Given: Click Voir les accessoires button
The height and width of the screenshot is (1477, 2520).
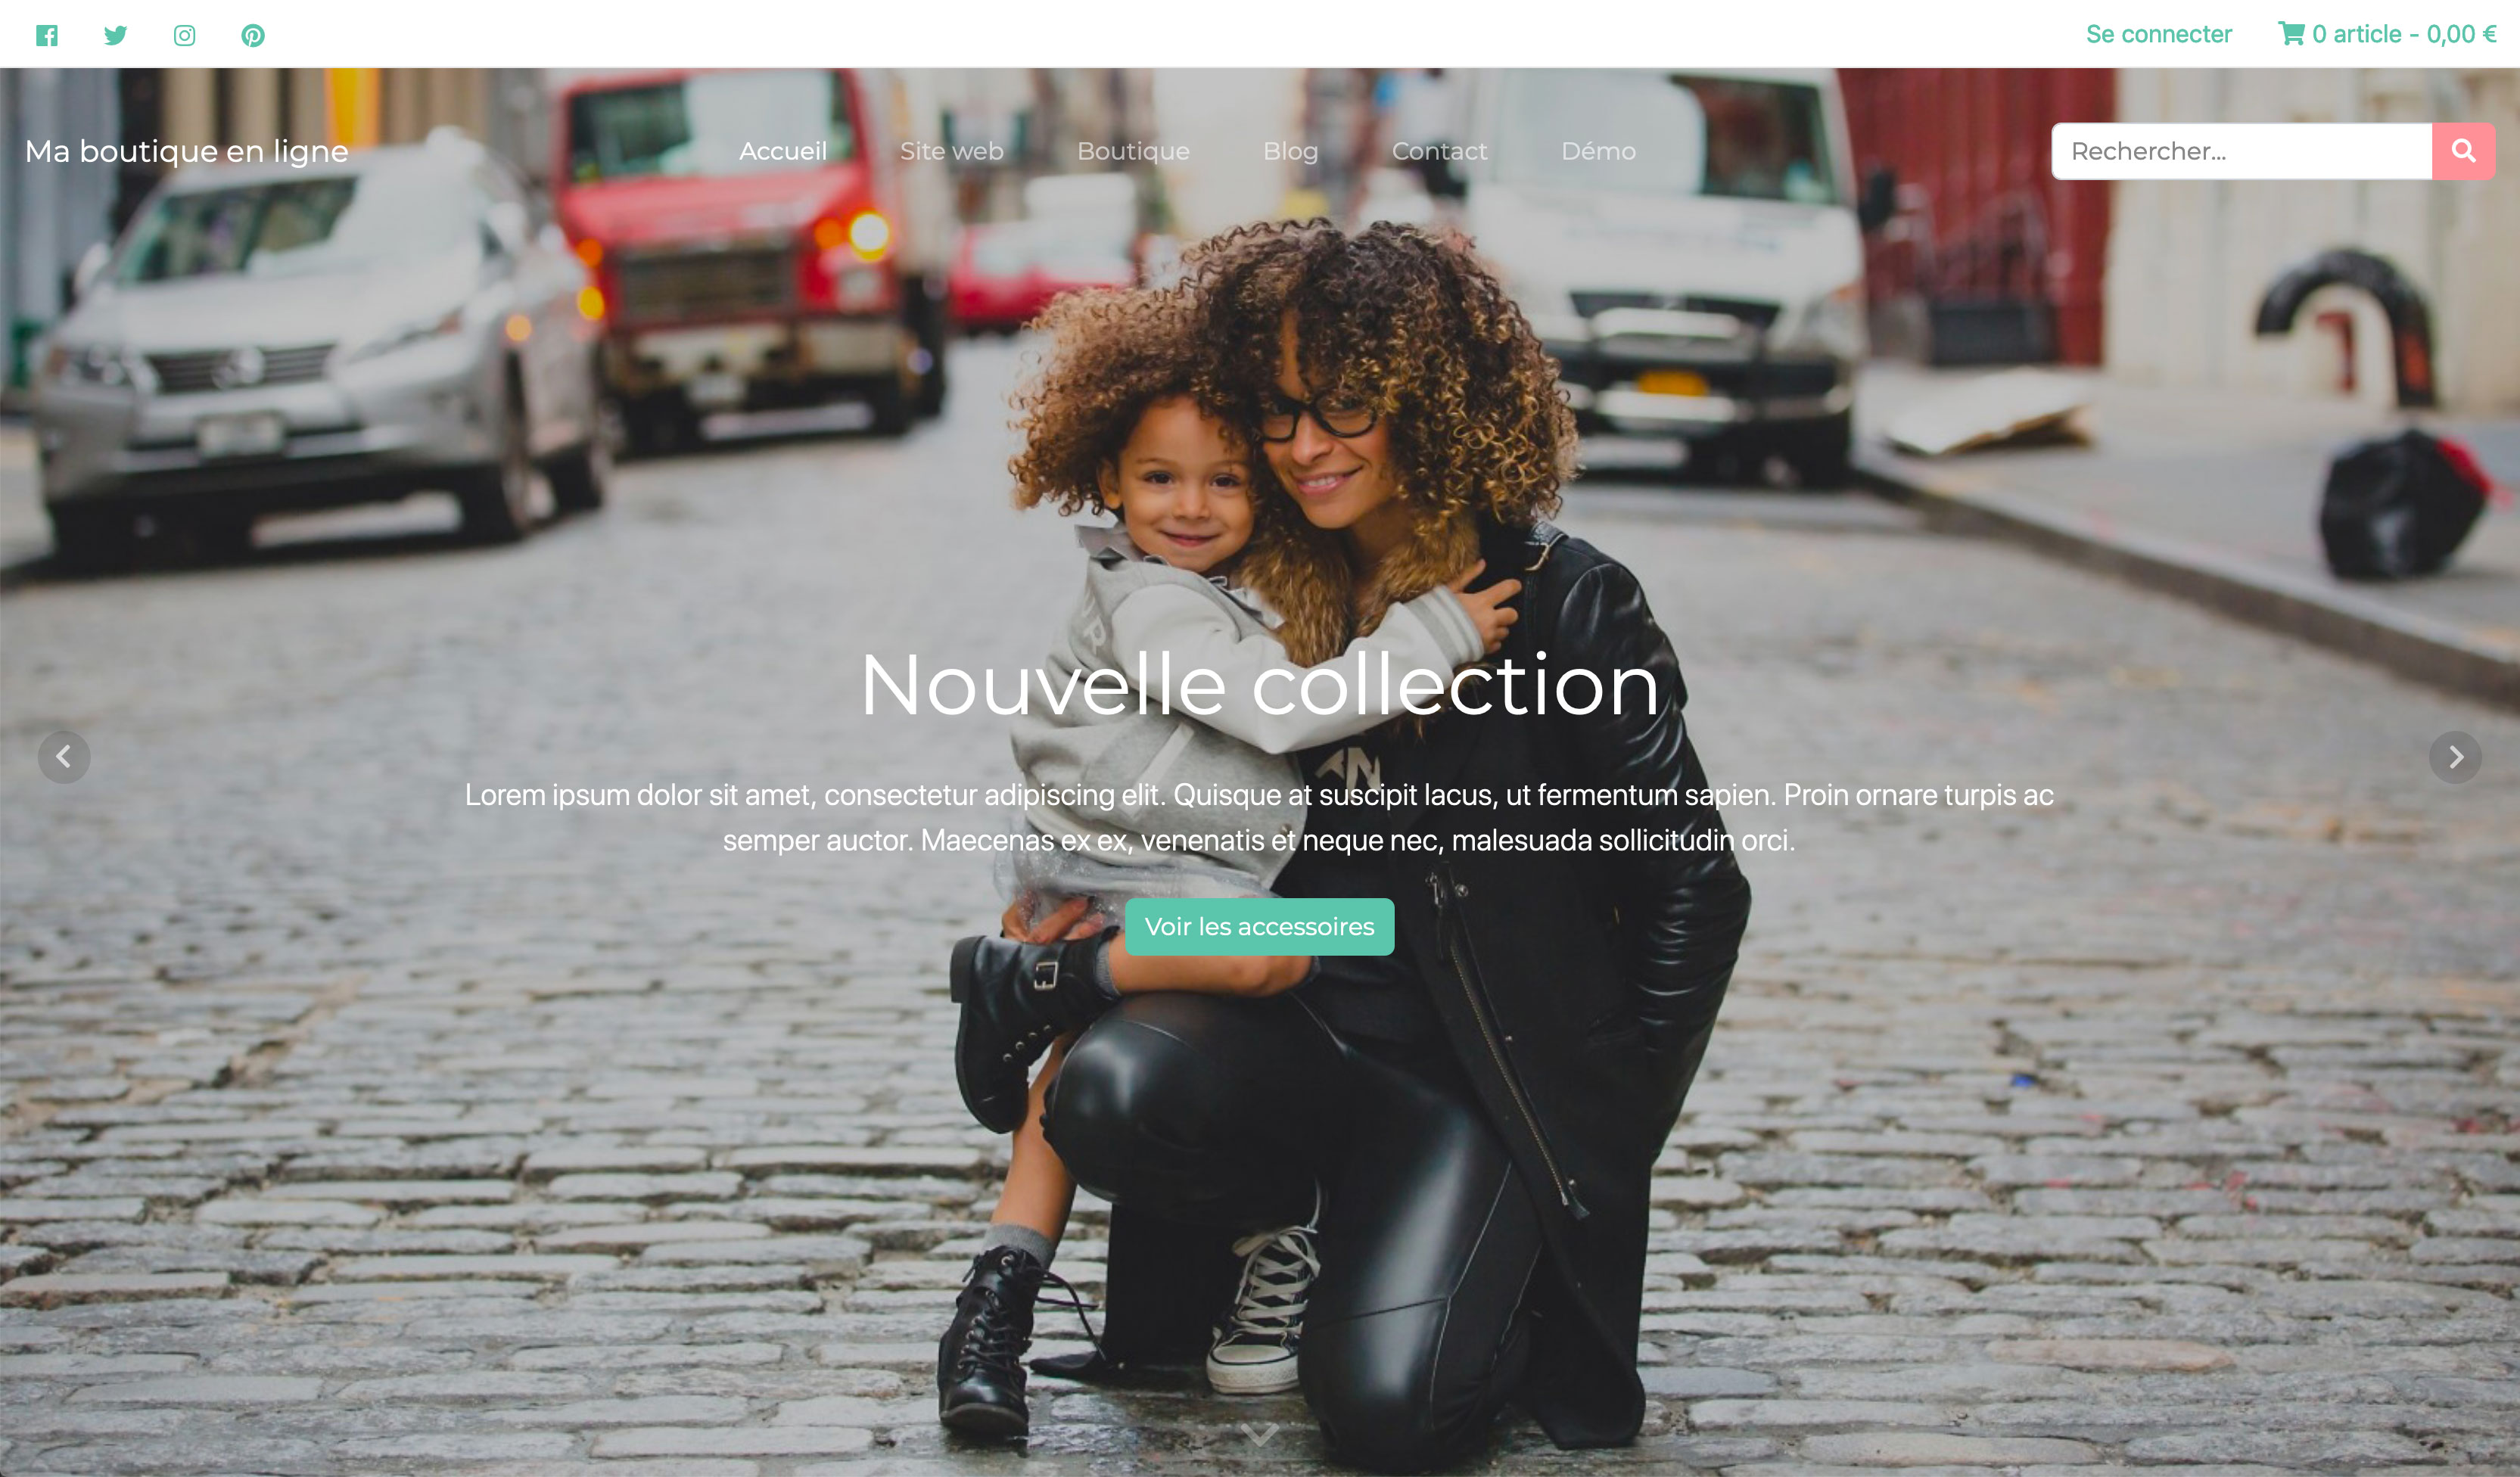Looking at the screenshot, I should pos(1259,927).
